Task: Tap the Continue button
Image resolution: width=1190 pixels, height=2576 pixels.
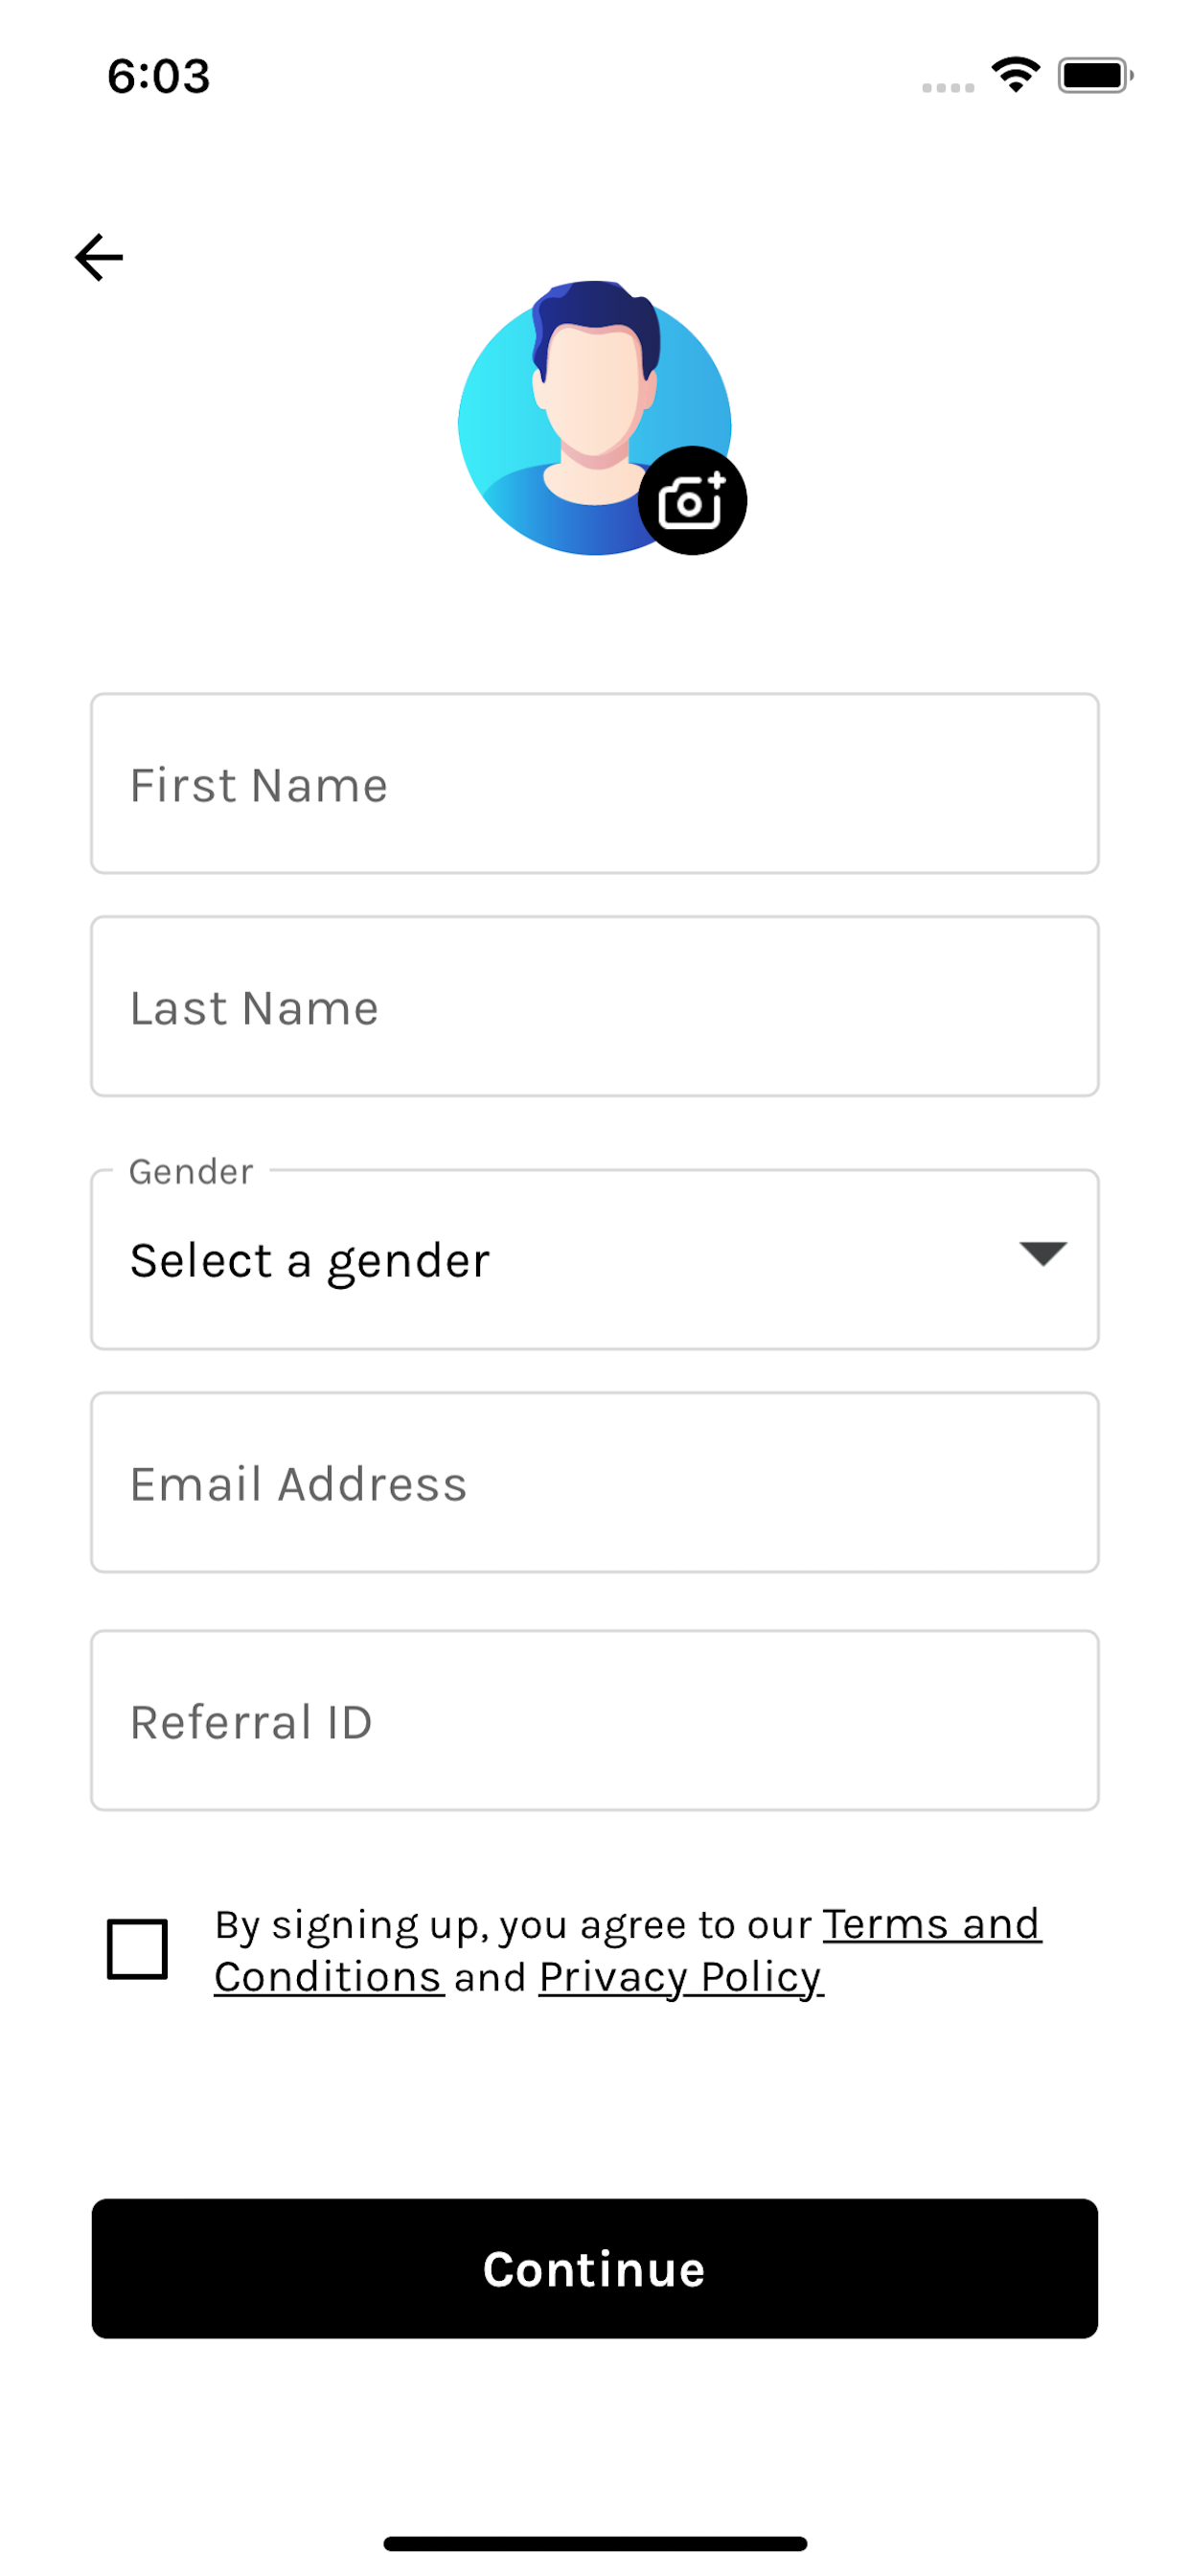Action: click(595, 2269)
